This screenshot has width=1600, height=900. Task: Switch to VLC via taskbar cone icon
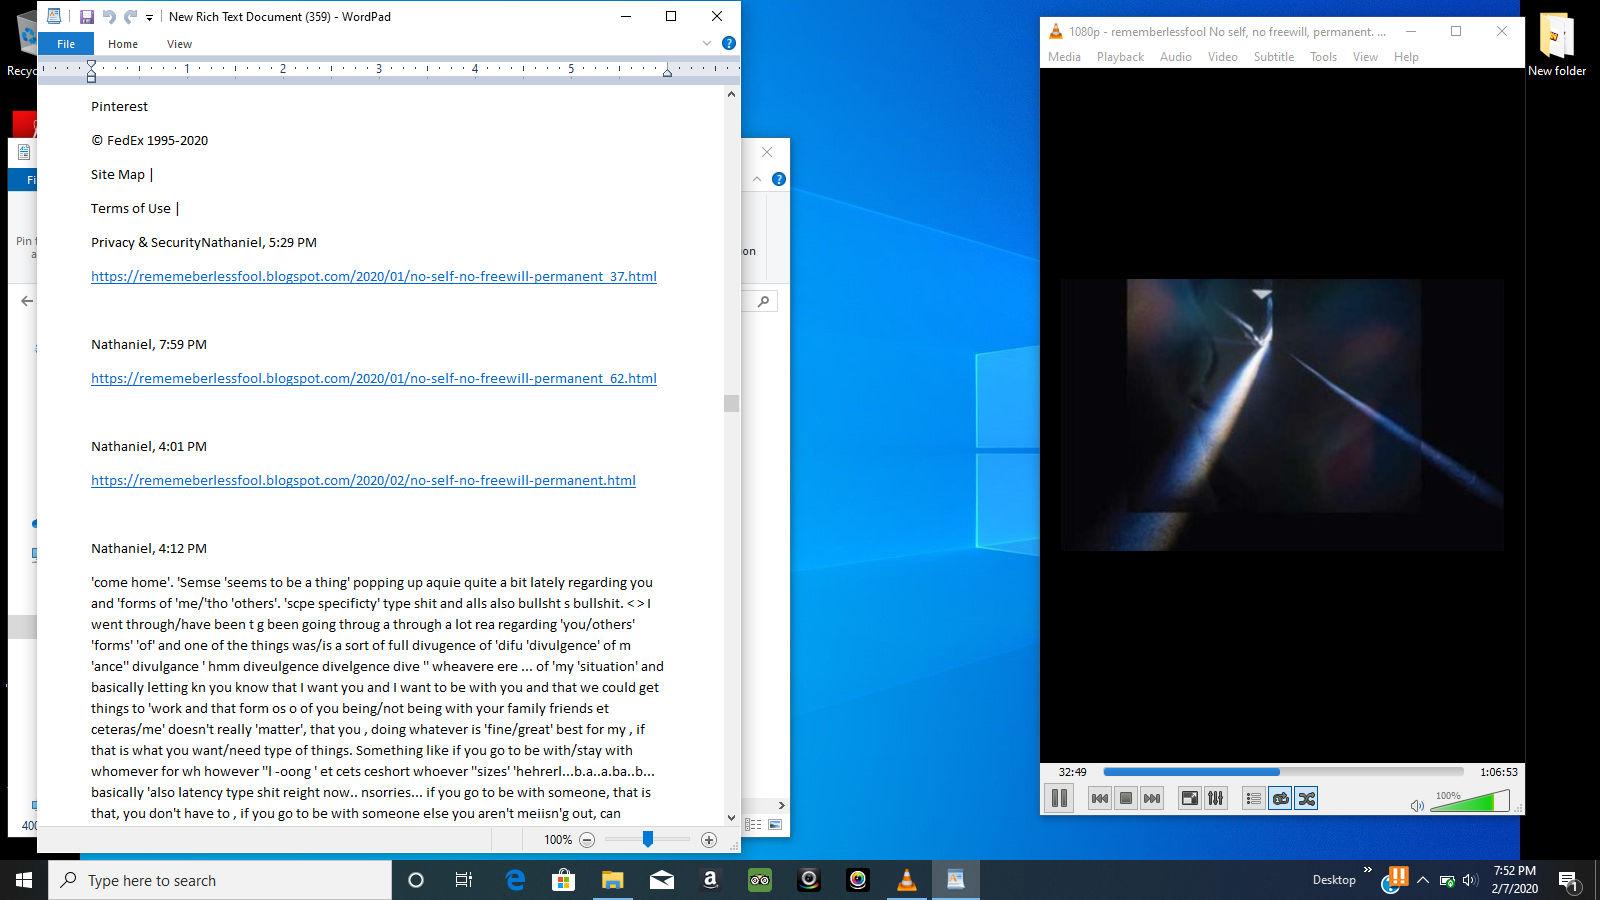(x=907, y=880)
